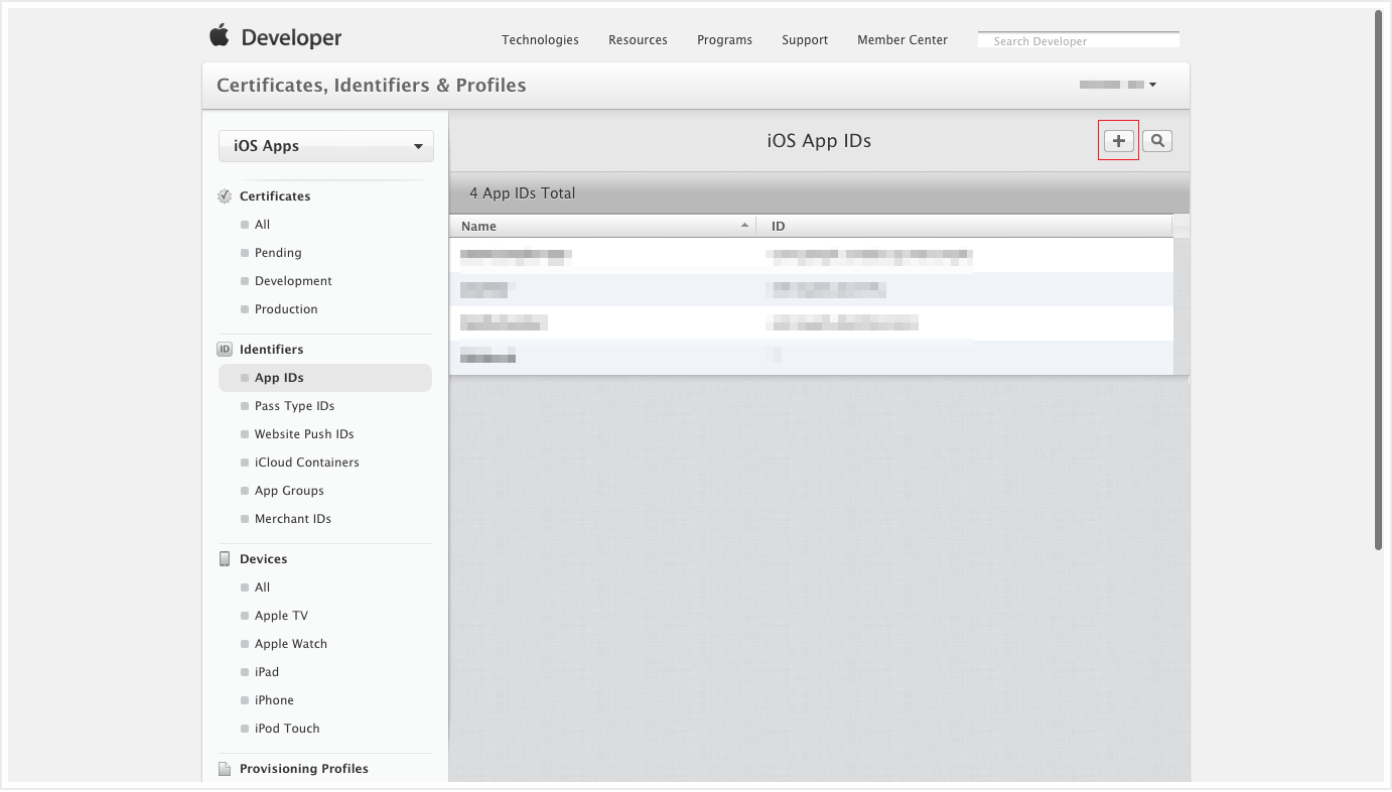This screenshot has height=792, width=1392.
Task: Open Pass Type IDs
Action: pyautogui.click(x=294, y=406)
